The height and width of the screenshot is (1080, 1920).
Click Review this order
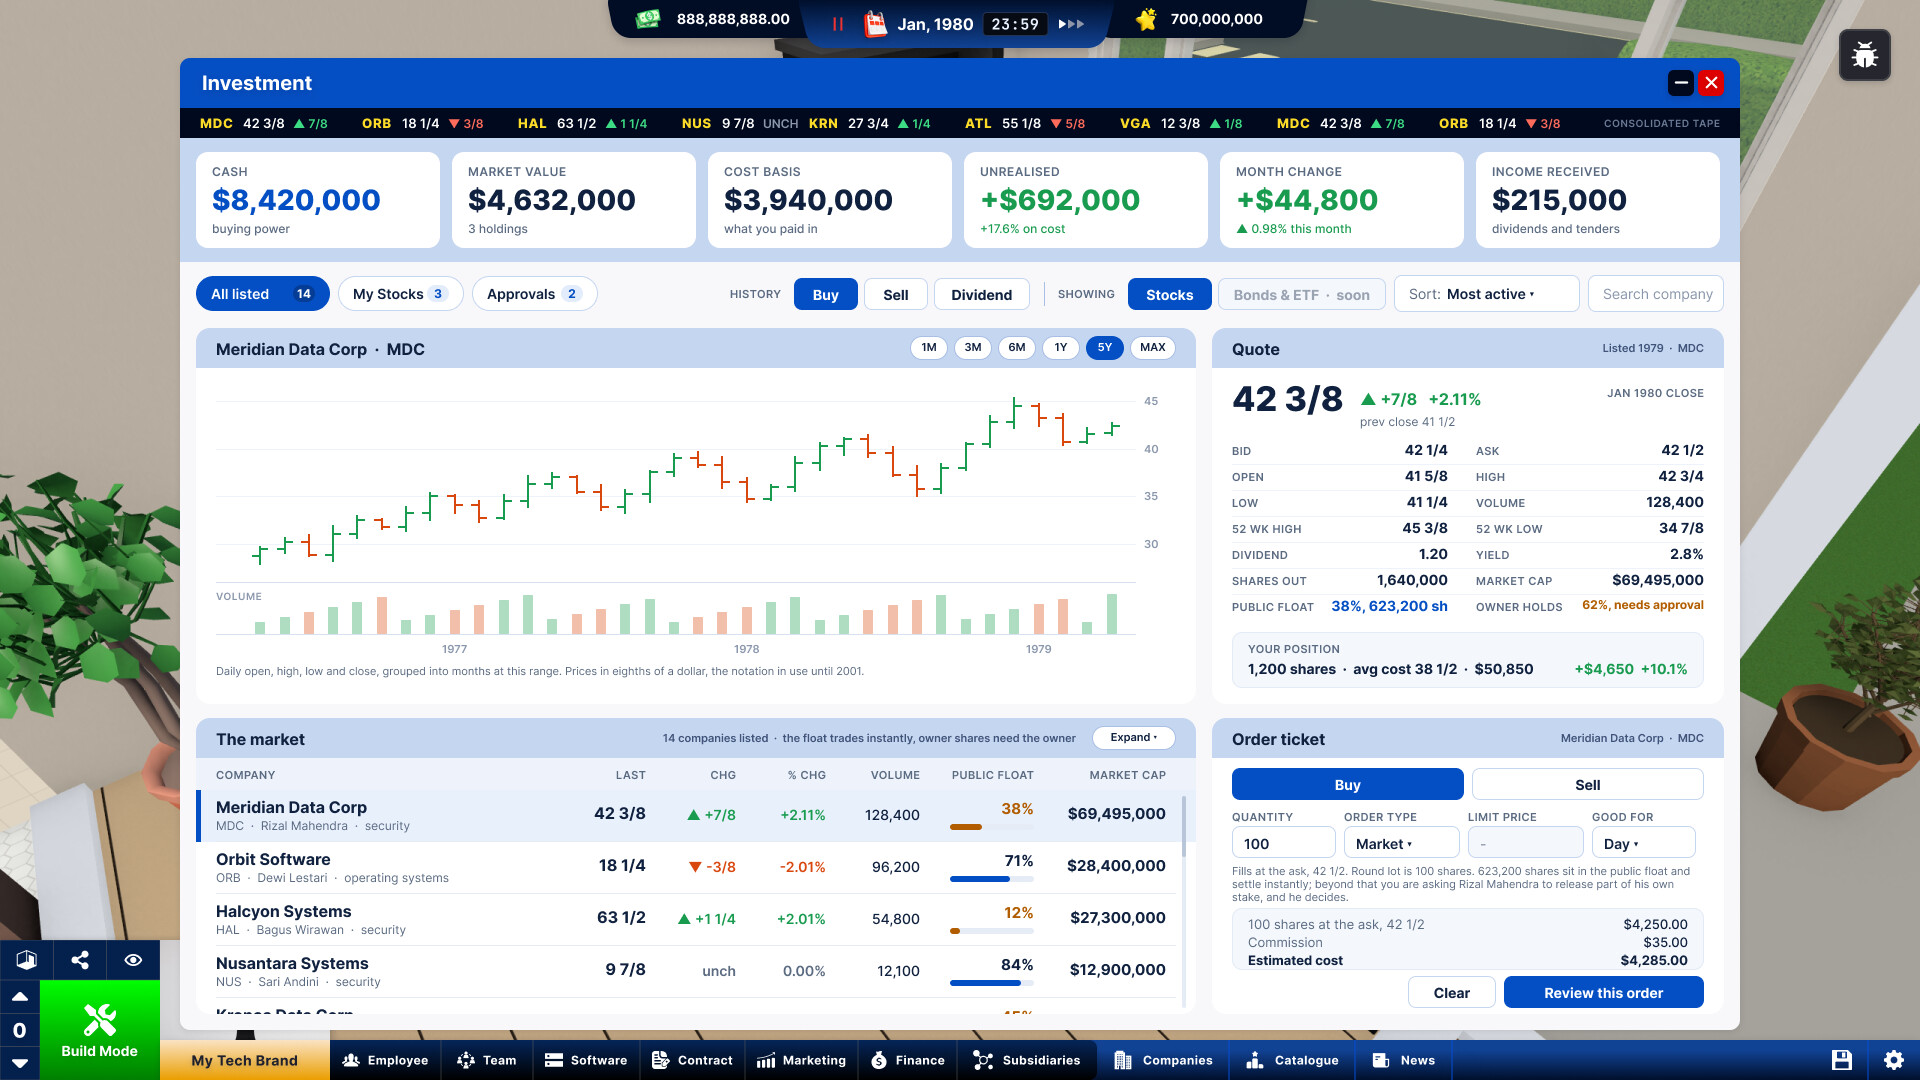tap(1603, 993)
